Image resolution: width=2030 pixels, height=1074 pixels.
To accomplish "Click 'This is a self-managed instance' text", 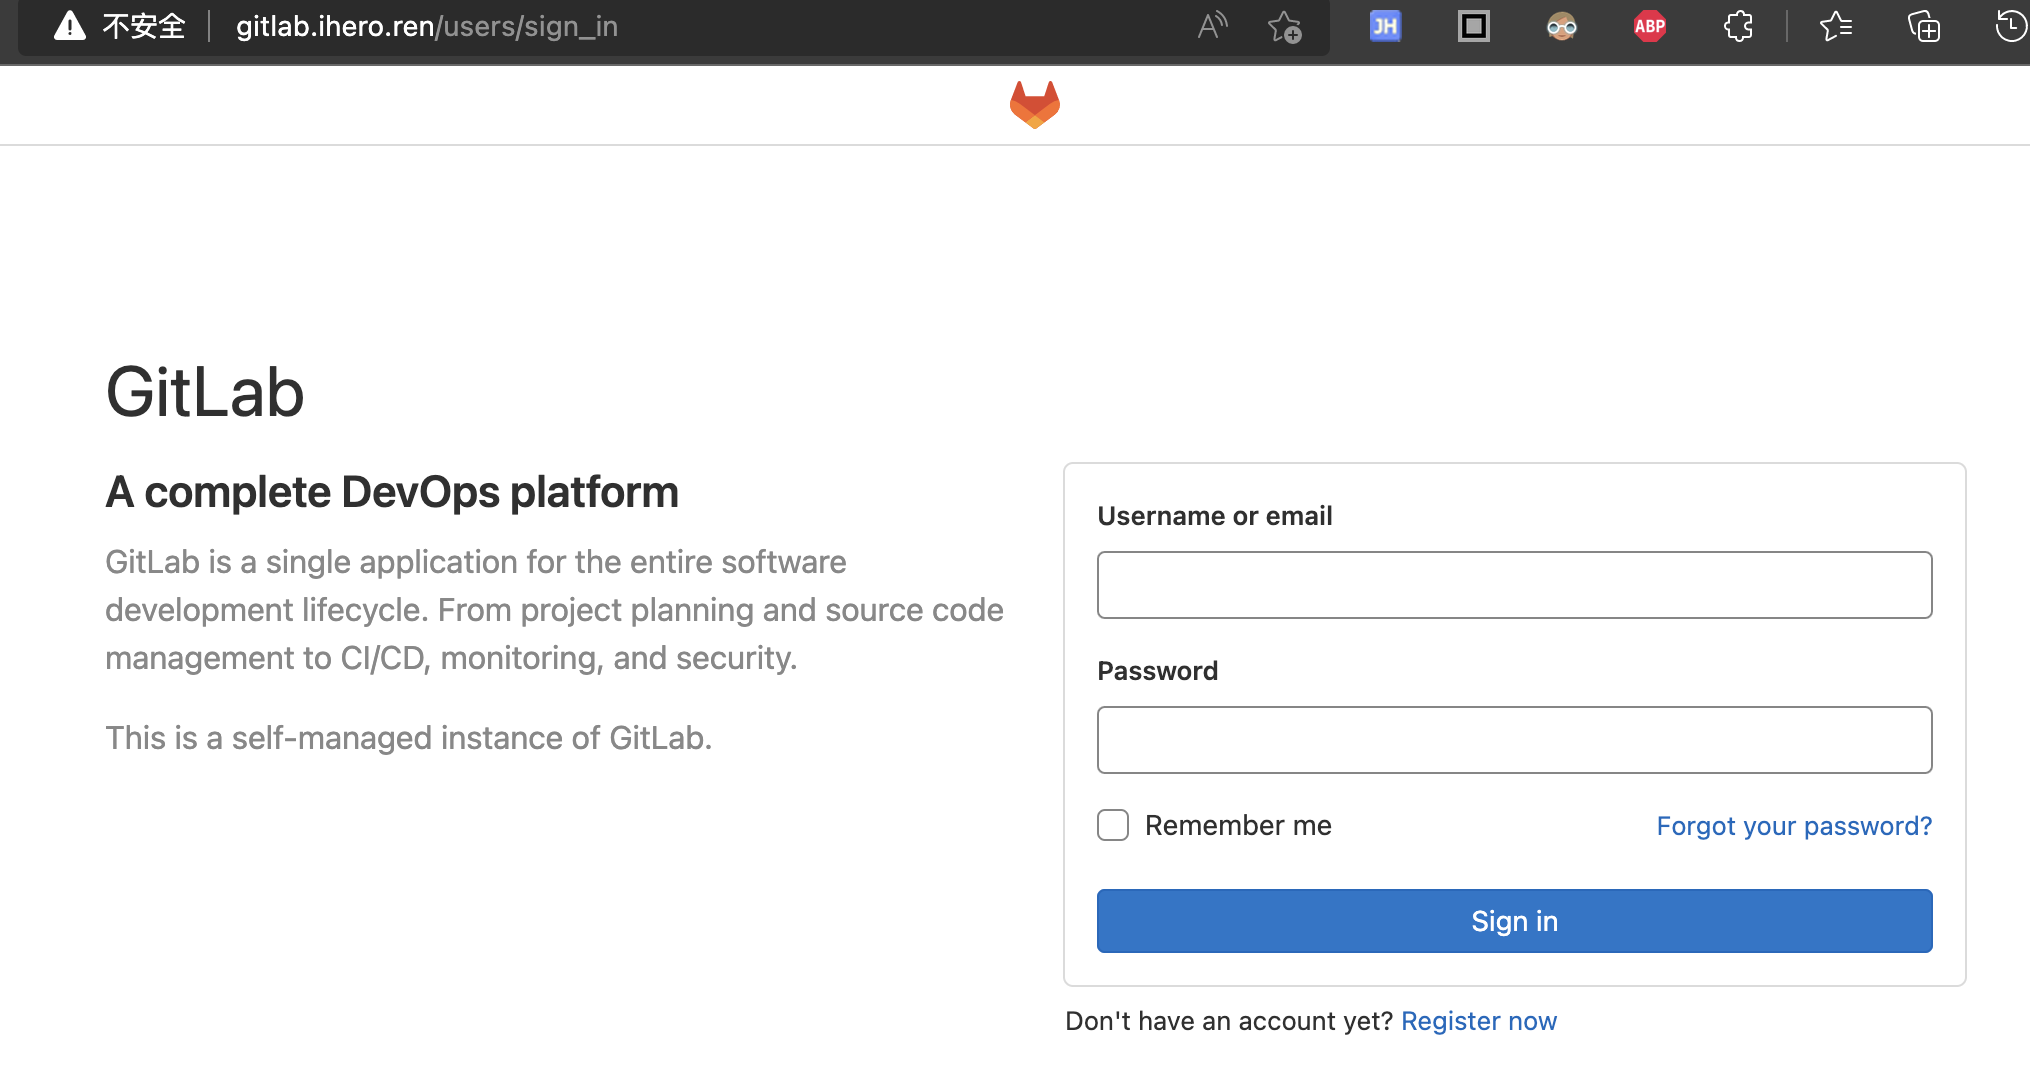I will [409, 738].
